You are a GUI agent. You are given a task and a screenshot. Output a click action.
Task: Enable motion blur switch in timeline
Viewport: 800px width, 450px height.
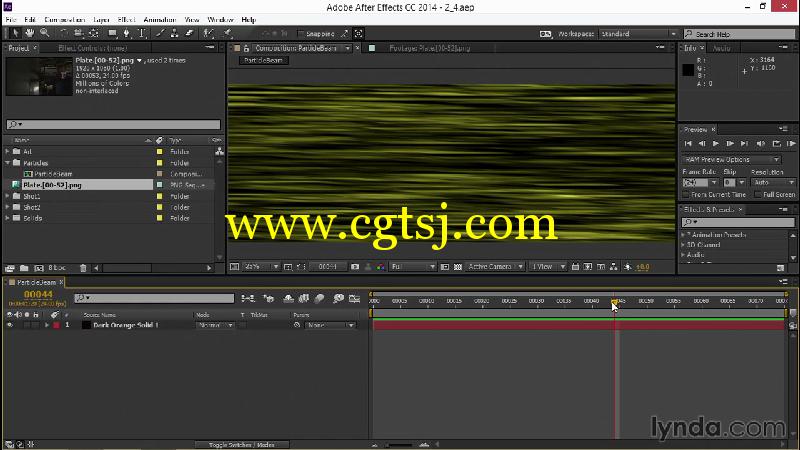[319, 298]
